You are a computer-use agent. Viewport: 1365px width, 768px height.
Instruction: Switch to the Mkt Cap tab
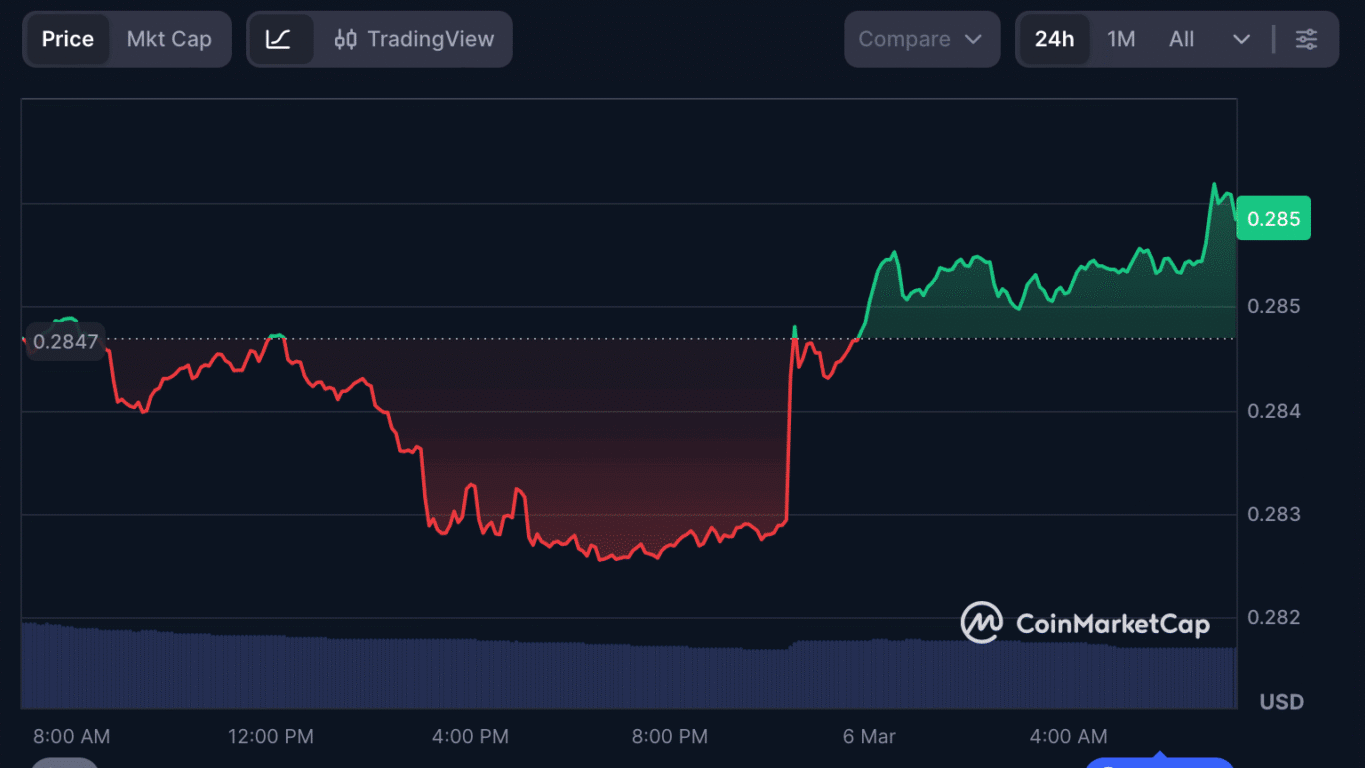169,40
